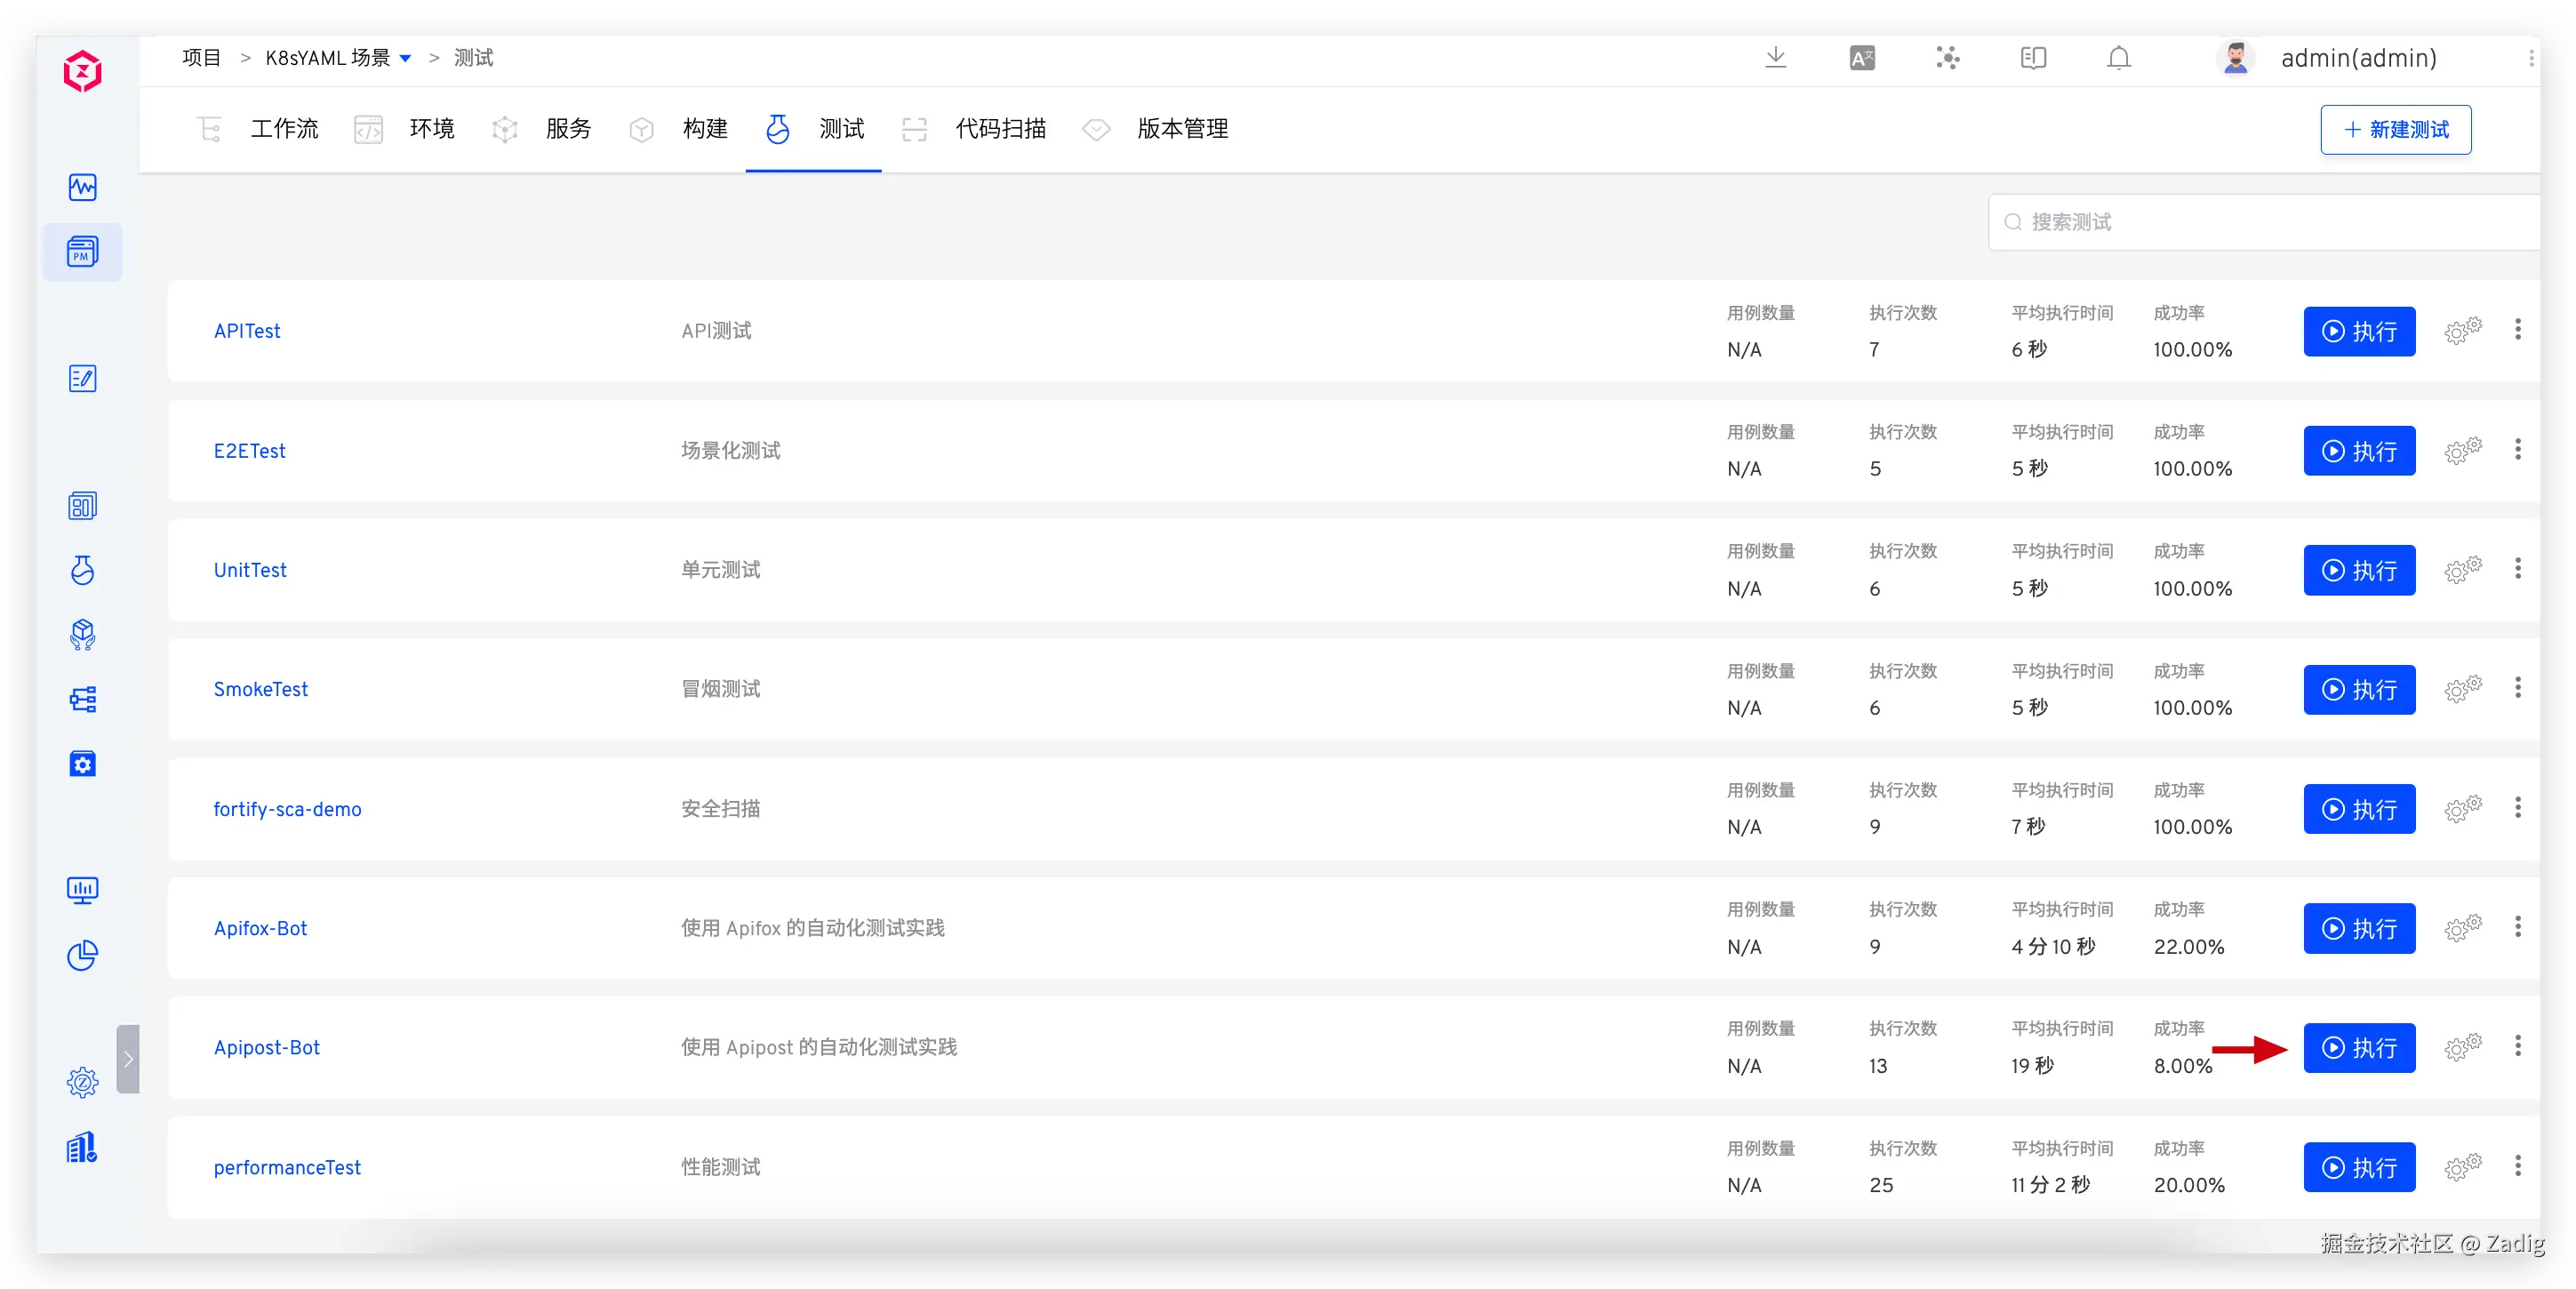
Task: Click the download icon in top bar
Action: pos(1775,58)
